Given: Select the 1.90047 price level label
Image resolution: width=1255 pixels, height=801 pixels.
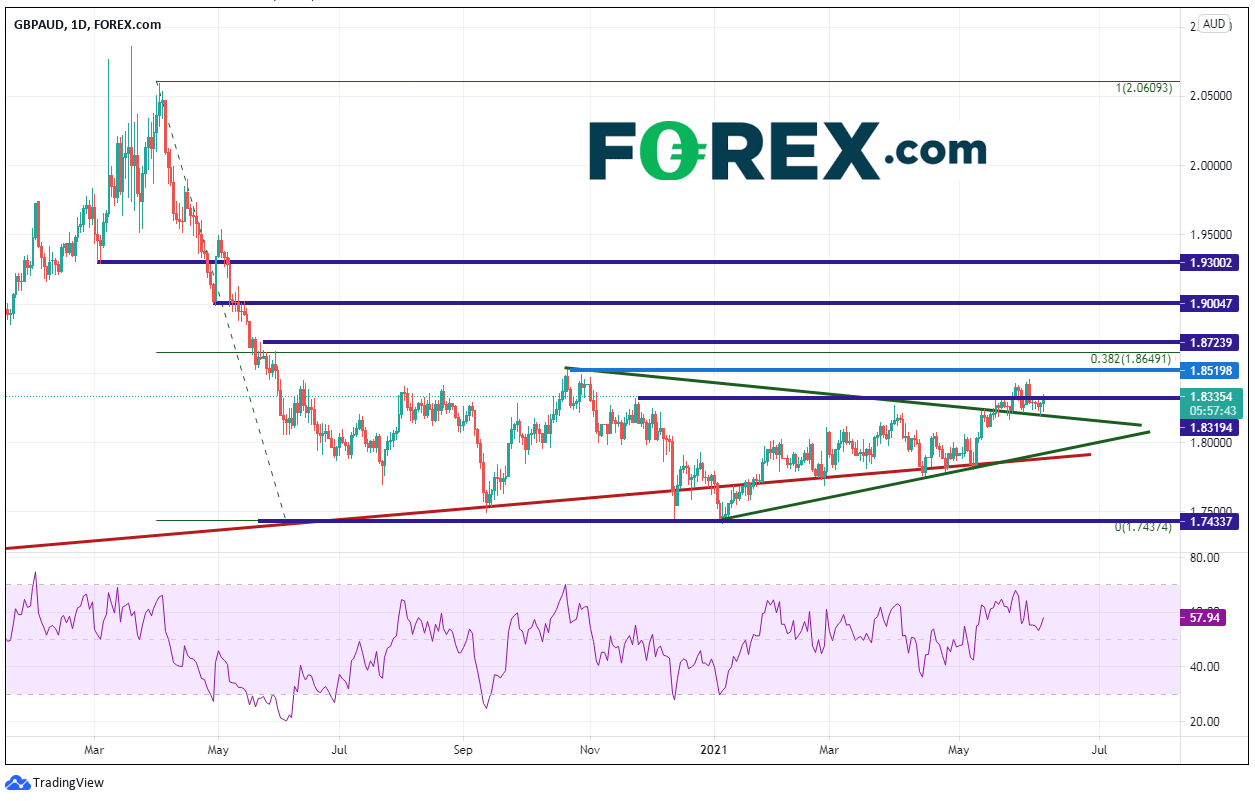Looking at the screenshot, I should [x=1212, y=302].
